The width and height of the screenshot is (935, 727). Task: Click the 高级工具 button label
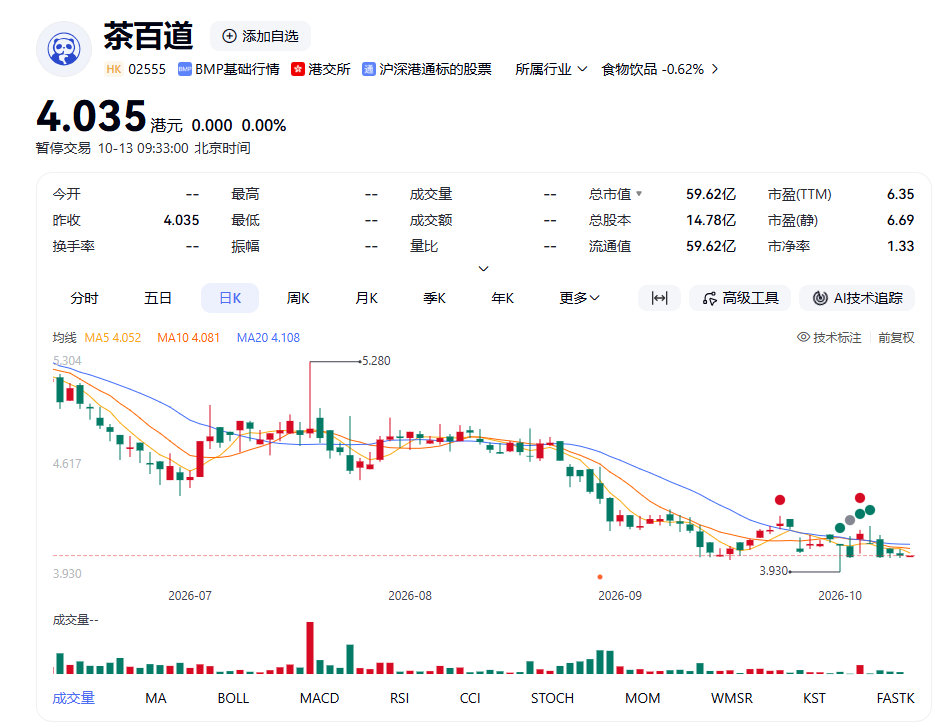750,298
